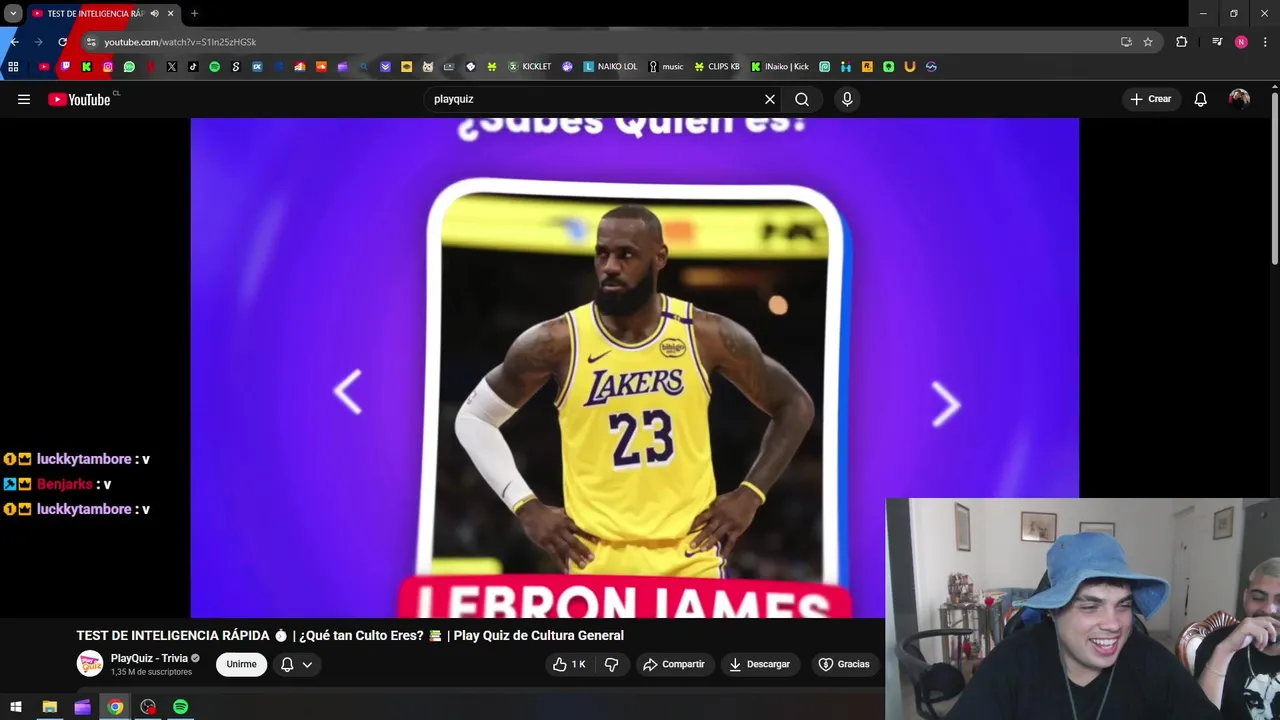The width and height of the screenshot is (1280, 720).
Task: Open the music bookmark
Action: (666, 67)
